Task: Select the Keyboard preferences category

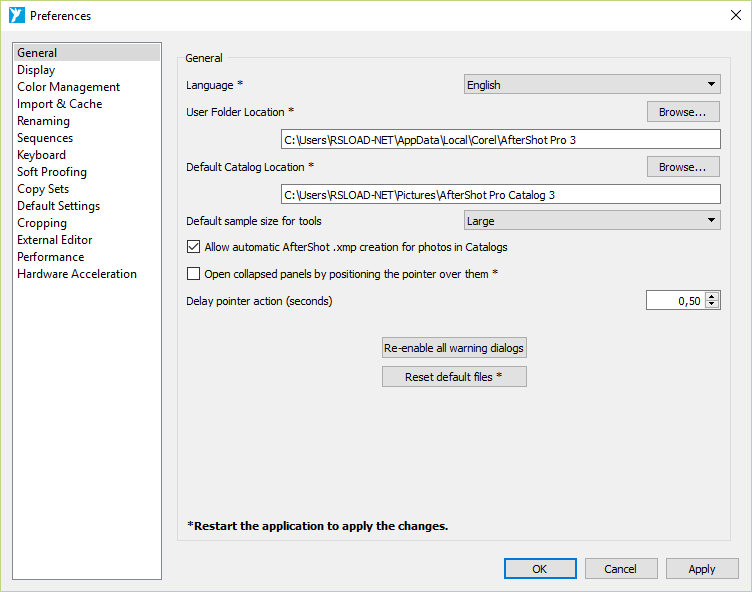Action: (41, 155)
